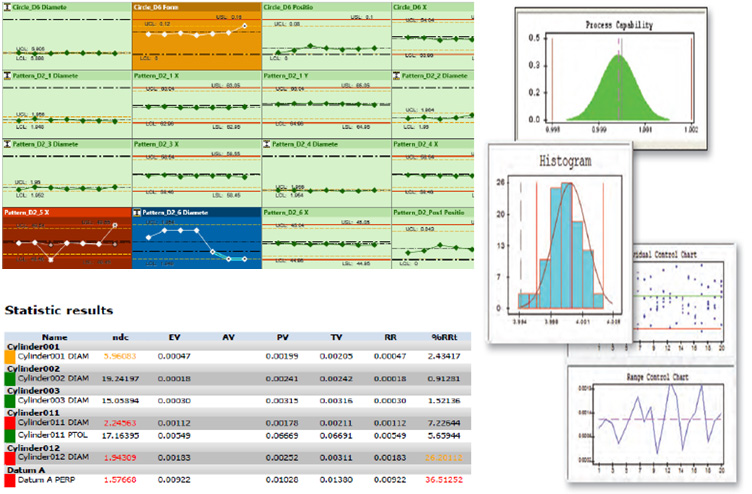Screen dimensions: 752x494
Task: Click the Circle_D6 Diamete header icon
Action: click(7, 7)
